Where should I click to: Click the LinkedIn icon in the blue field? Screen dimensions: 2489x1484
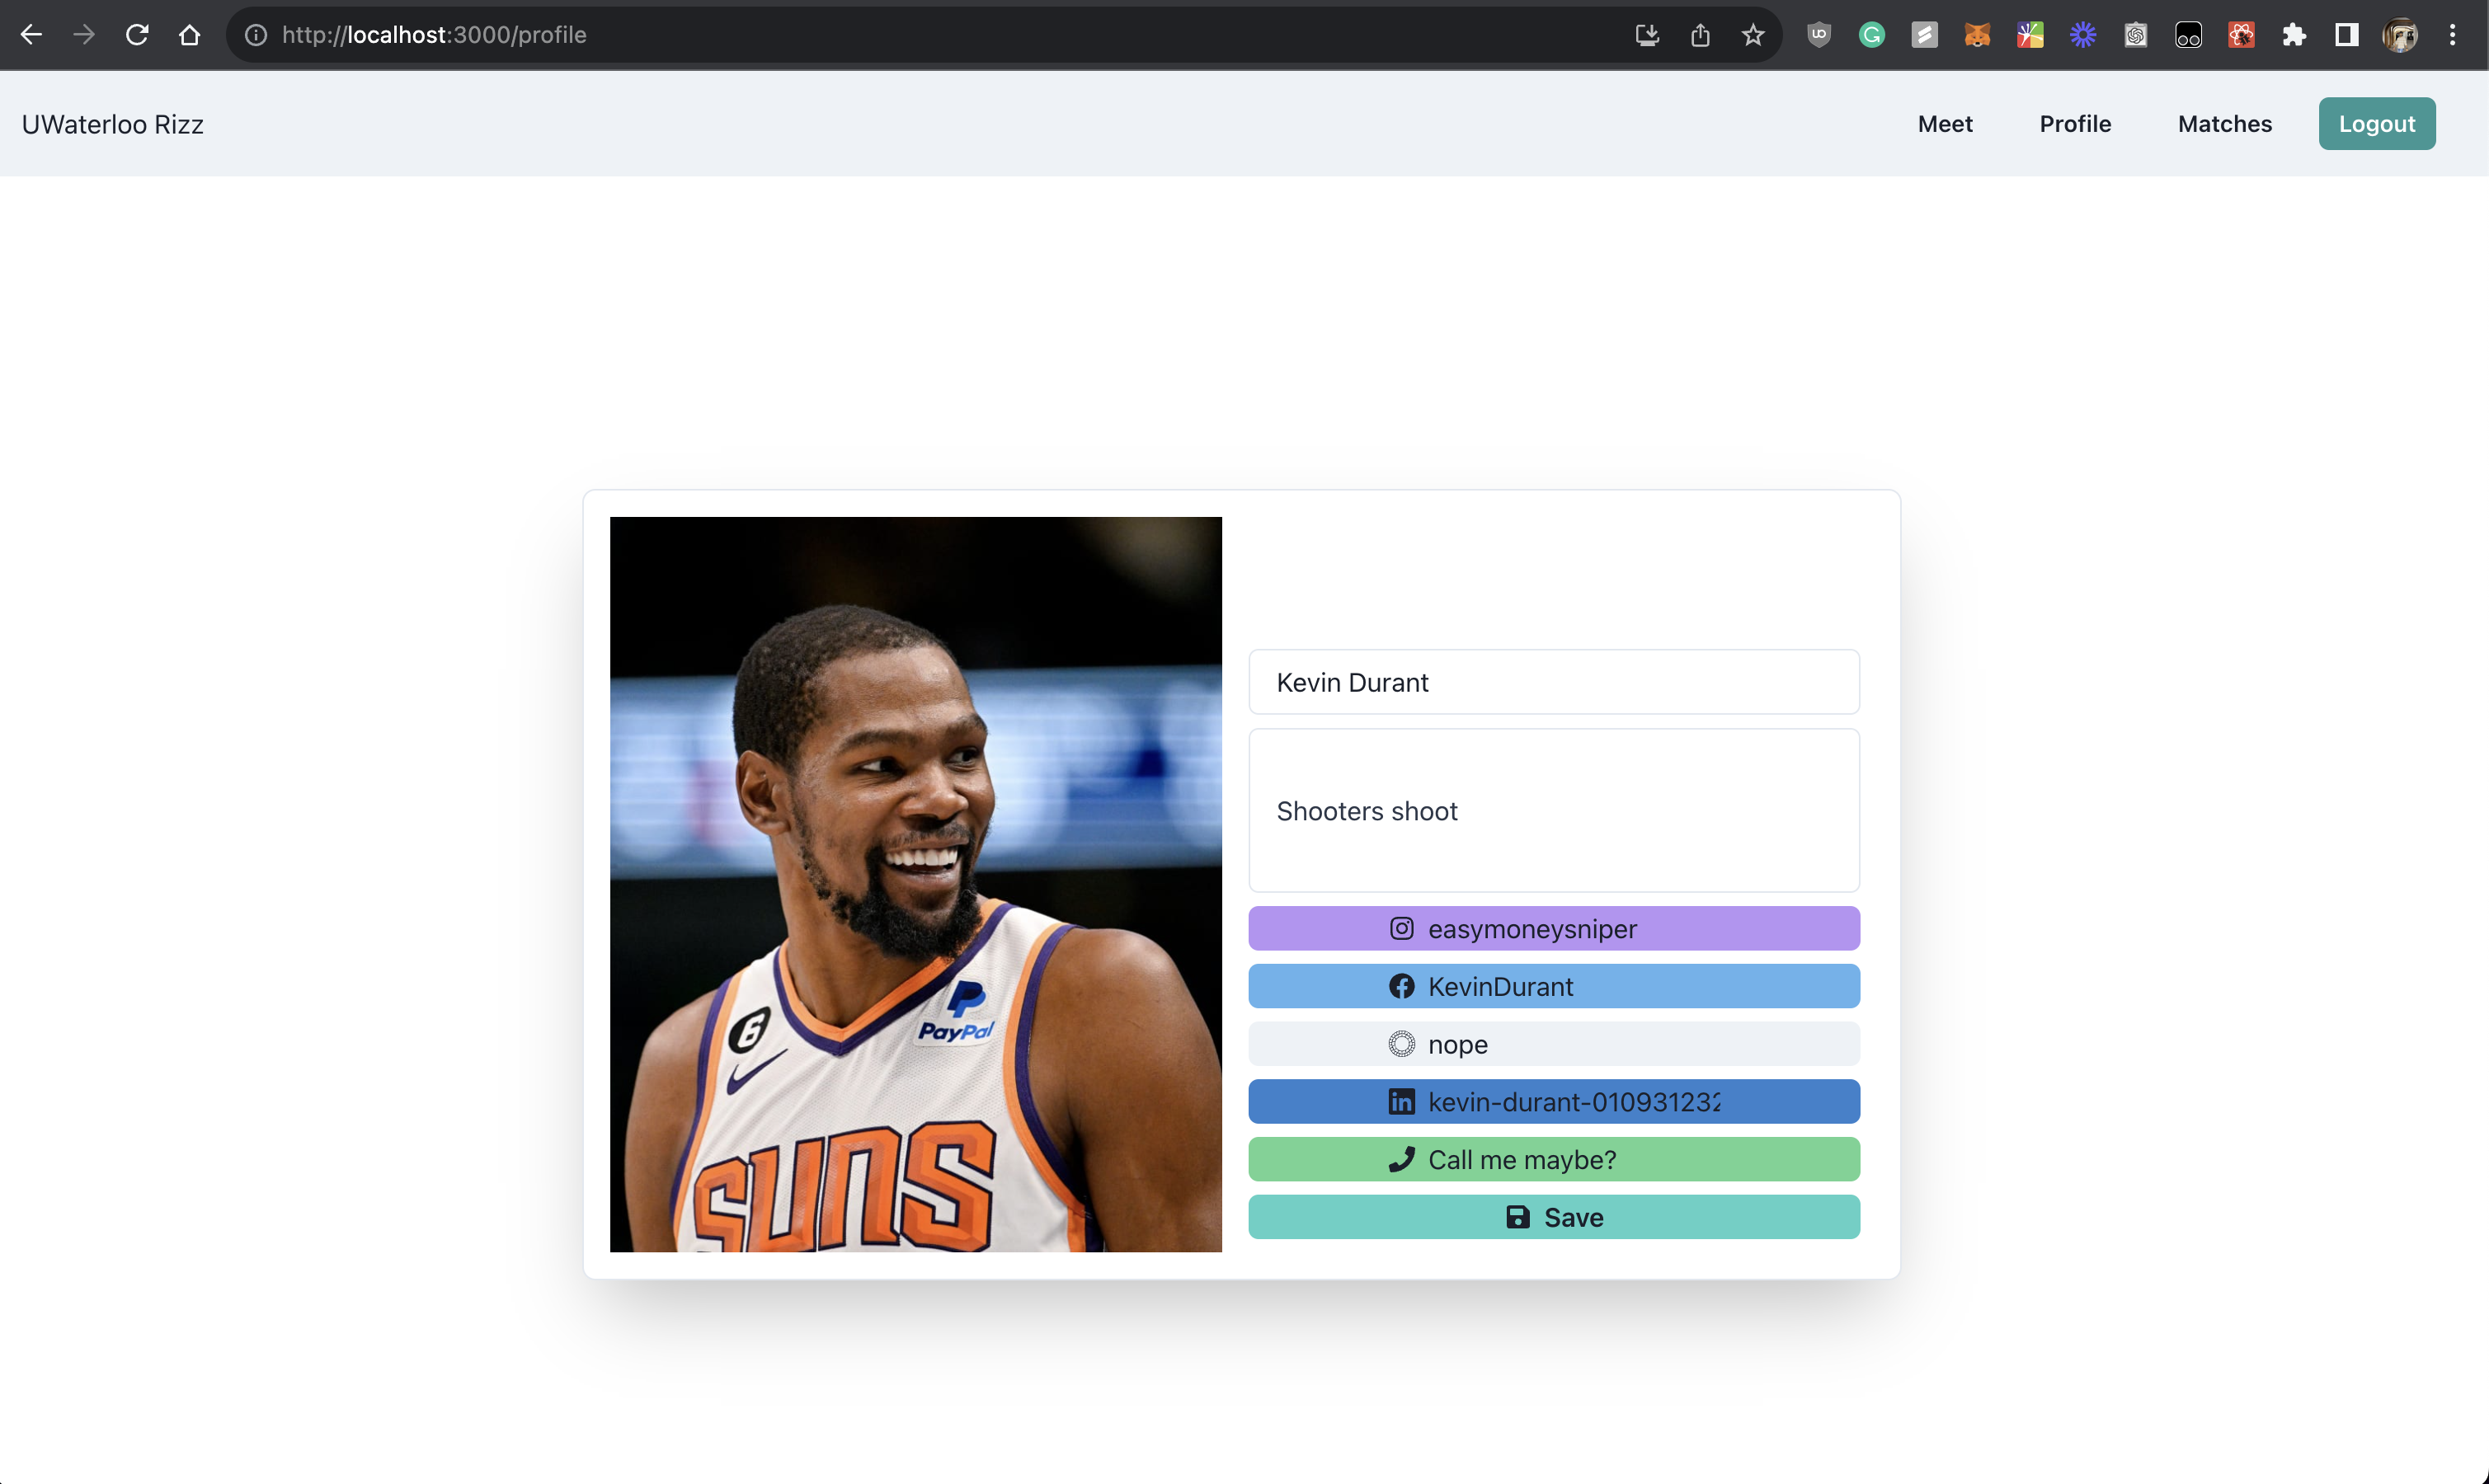click(1401, 1102)
